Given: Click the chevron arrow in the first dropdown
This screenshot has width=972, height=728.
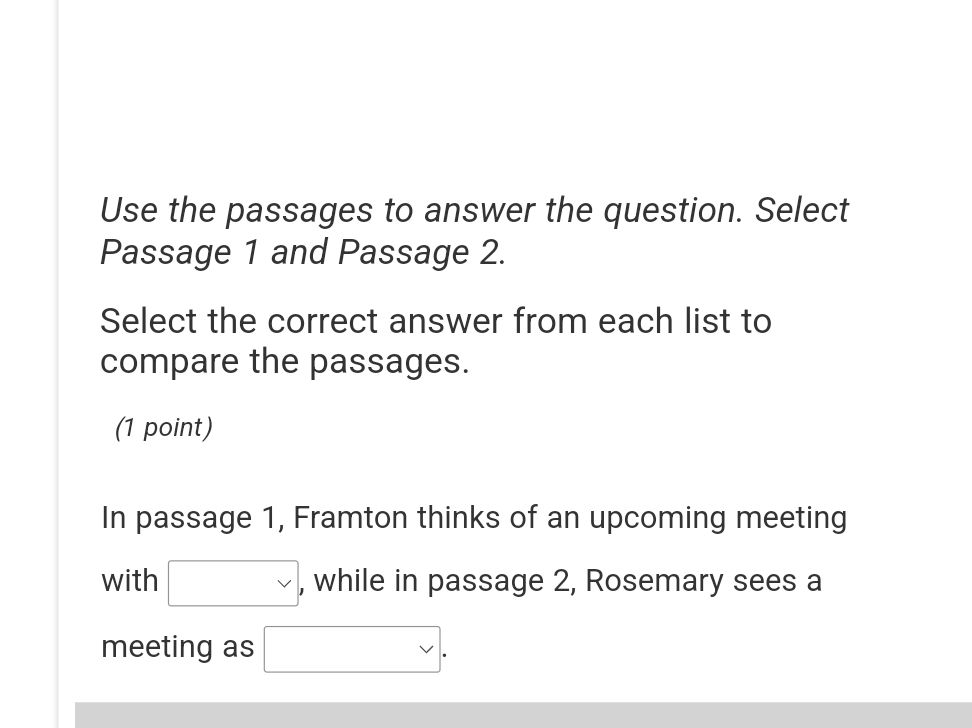Looking at the screenshot, I should (284, 582).
